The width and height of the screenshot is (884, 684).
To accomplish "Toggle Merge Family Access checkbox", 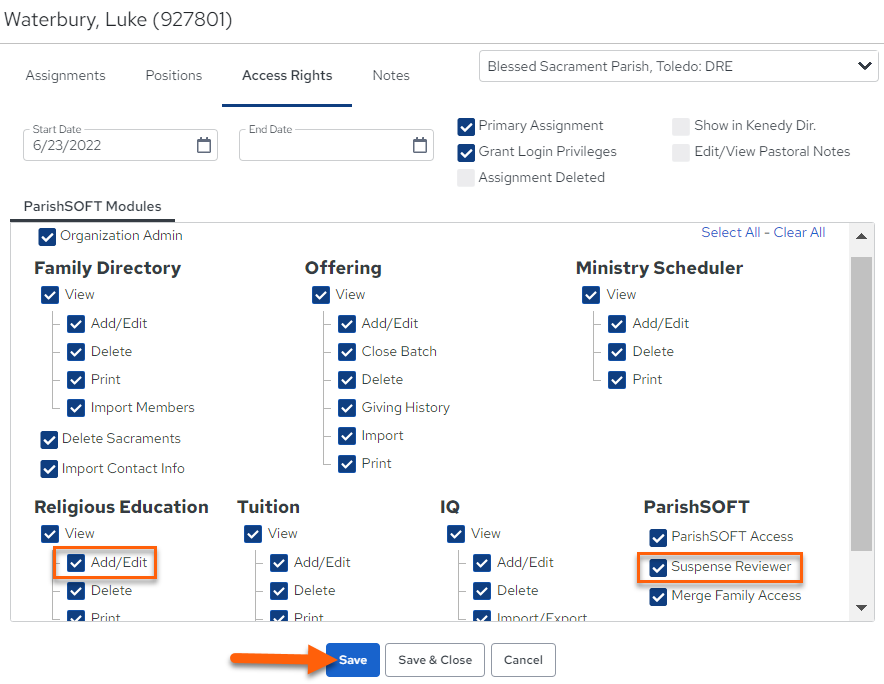I will click(658, 597).
